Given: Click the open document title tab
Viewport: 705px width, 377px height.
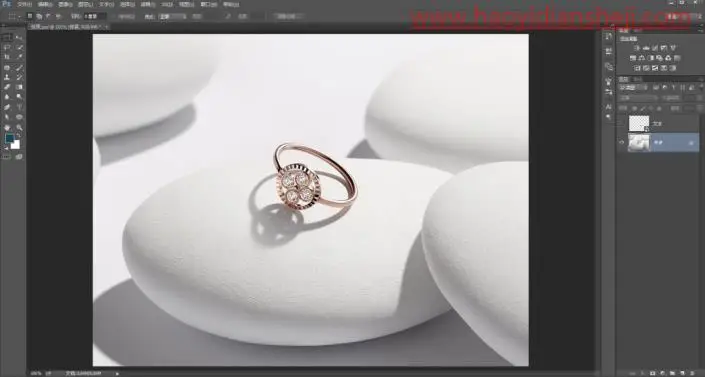Looking at the screenshot, I should coord(67,27).
